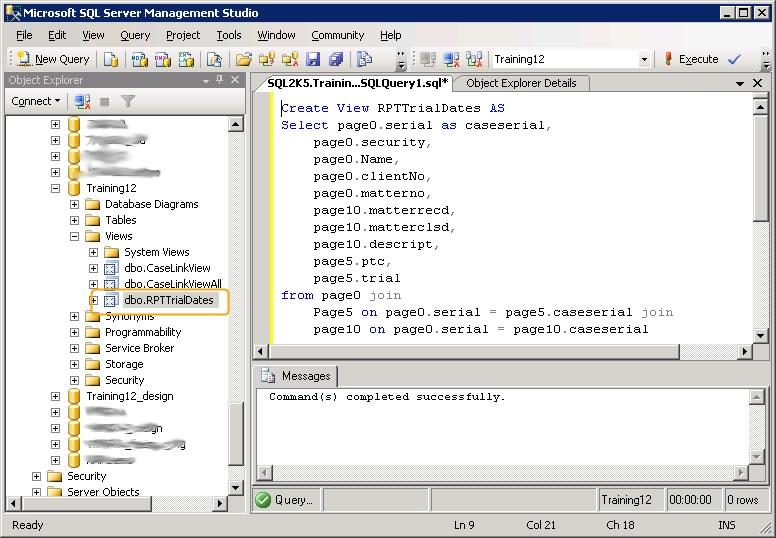This screenshot has width=776, height=538.
Task: Click Disconnect icon in the query toolbar
Action: (451, 59)
